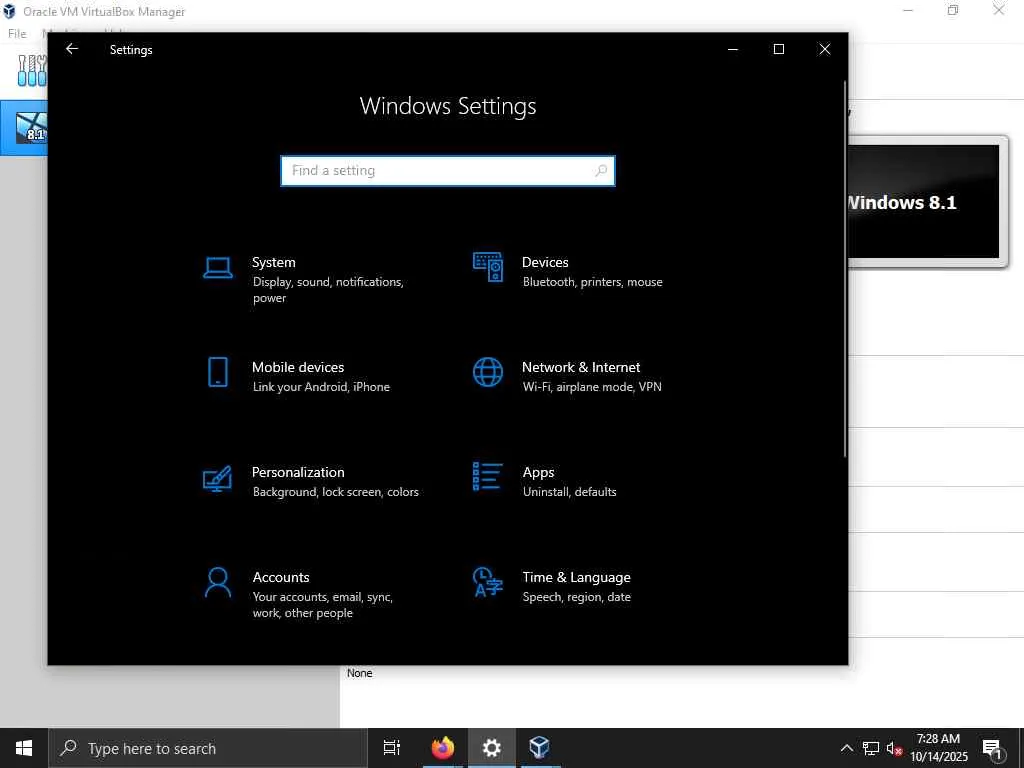Click 'Speech, region, date' description

(x=577, y=597)
